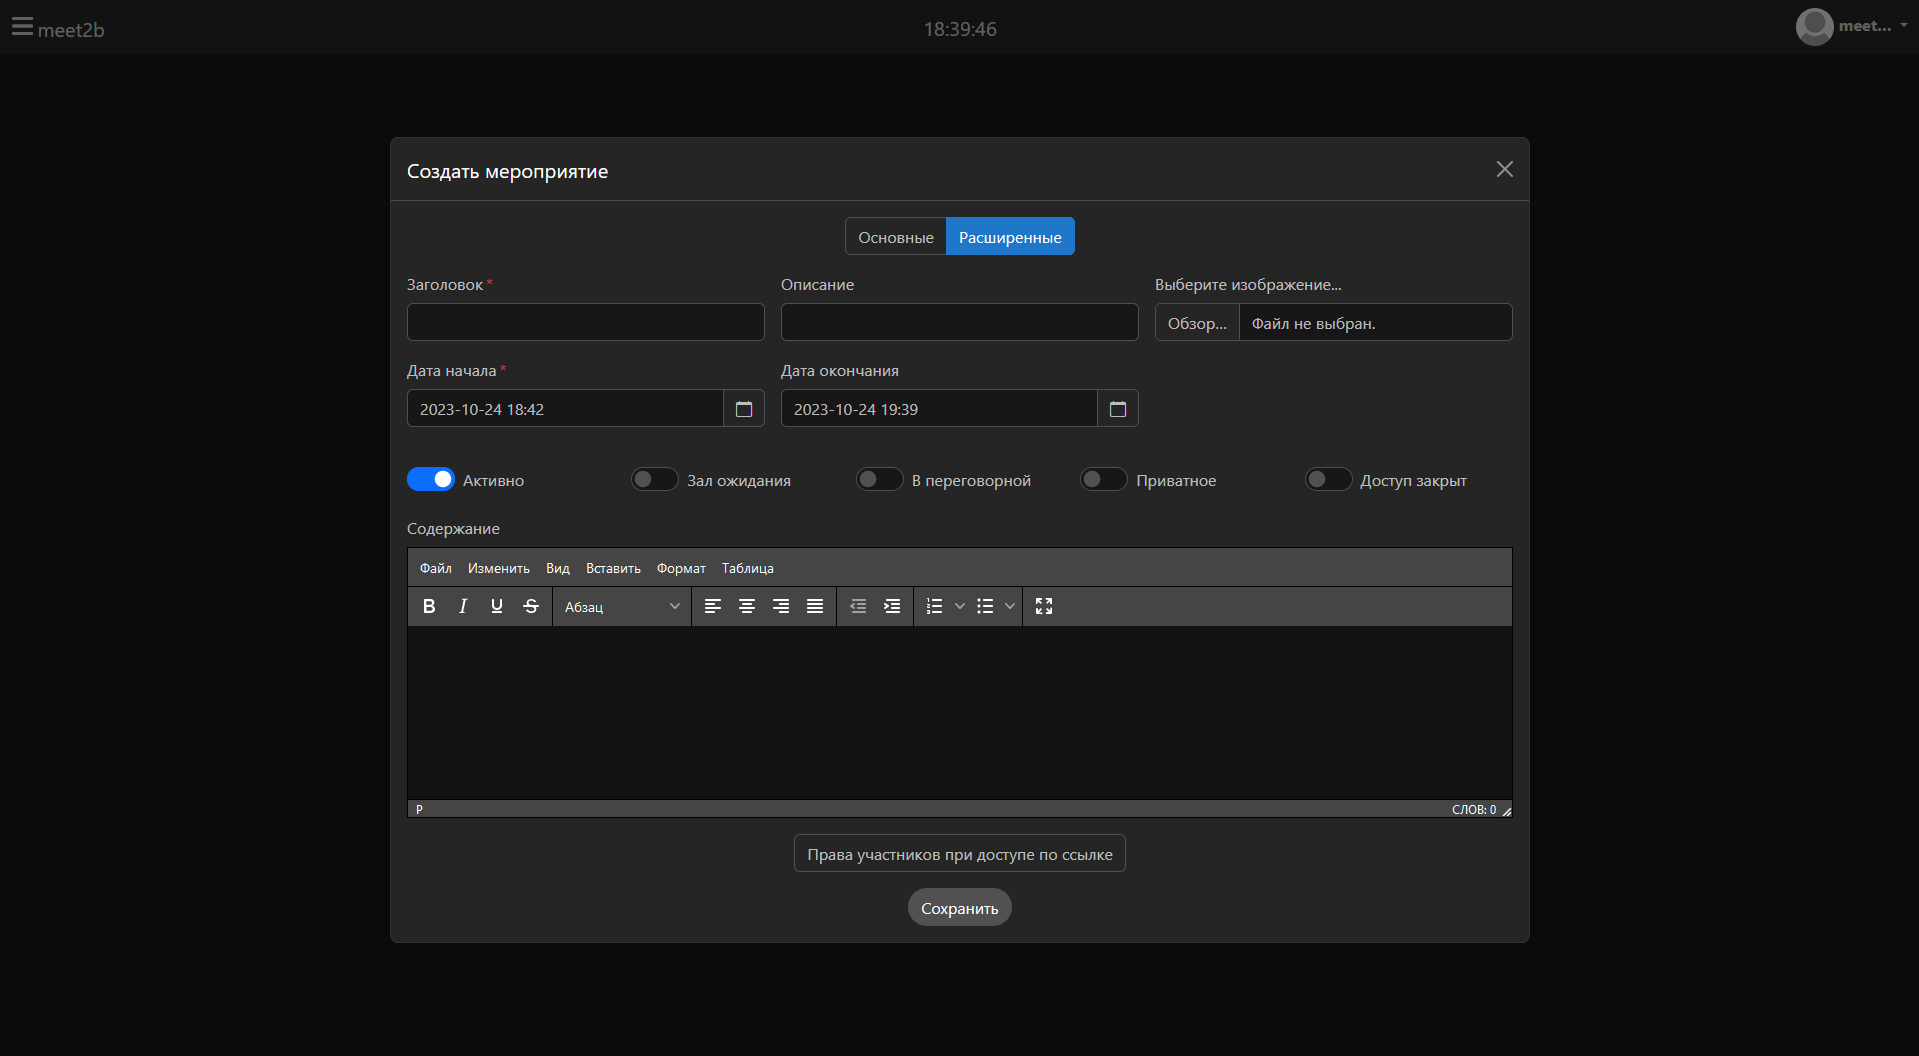1919x1056 pixels.
Task: Enable the Приватное toggle
Action: [1104, 480]
